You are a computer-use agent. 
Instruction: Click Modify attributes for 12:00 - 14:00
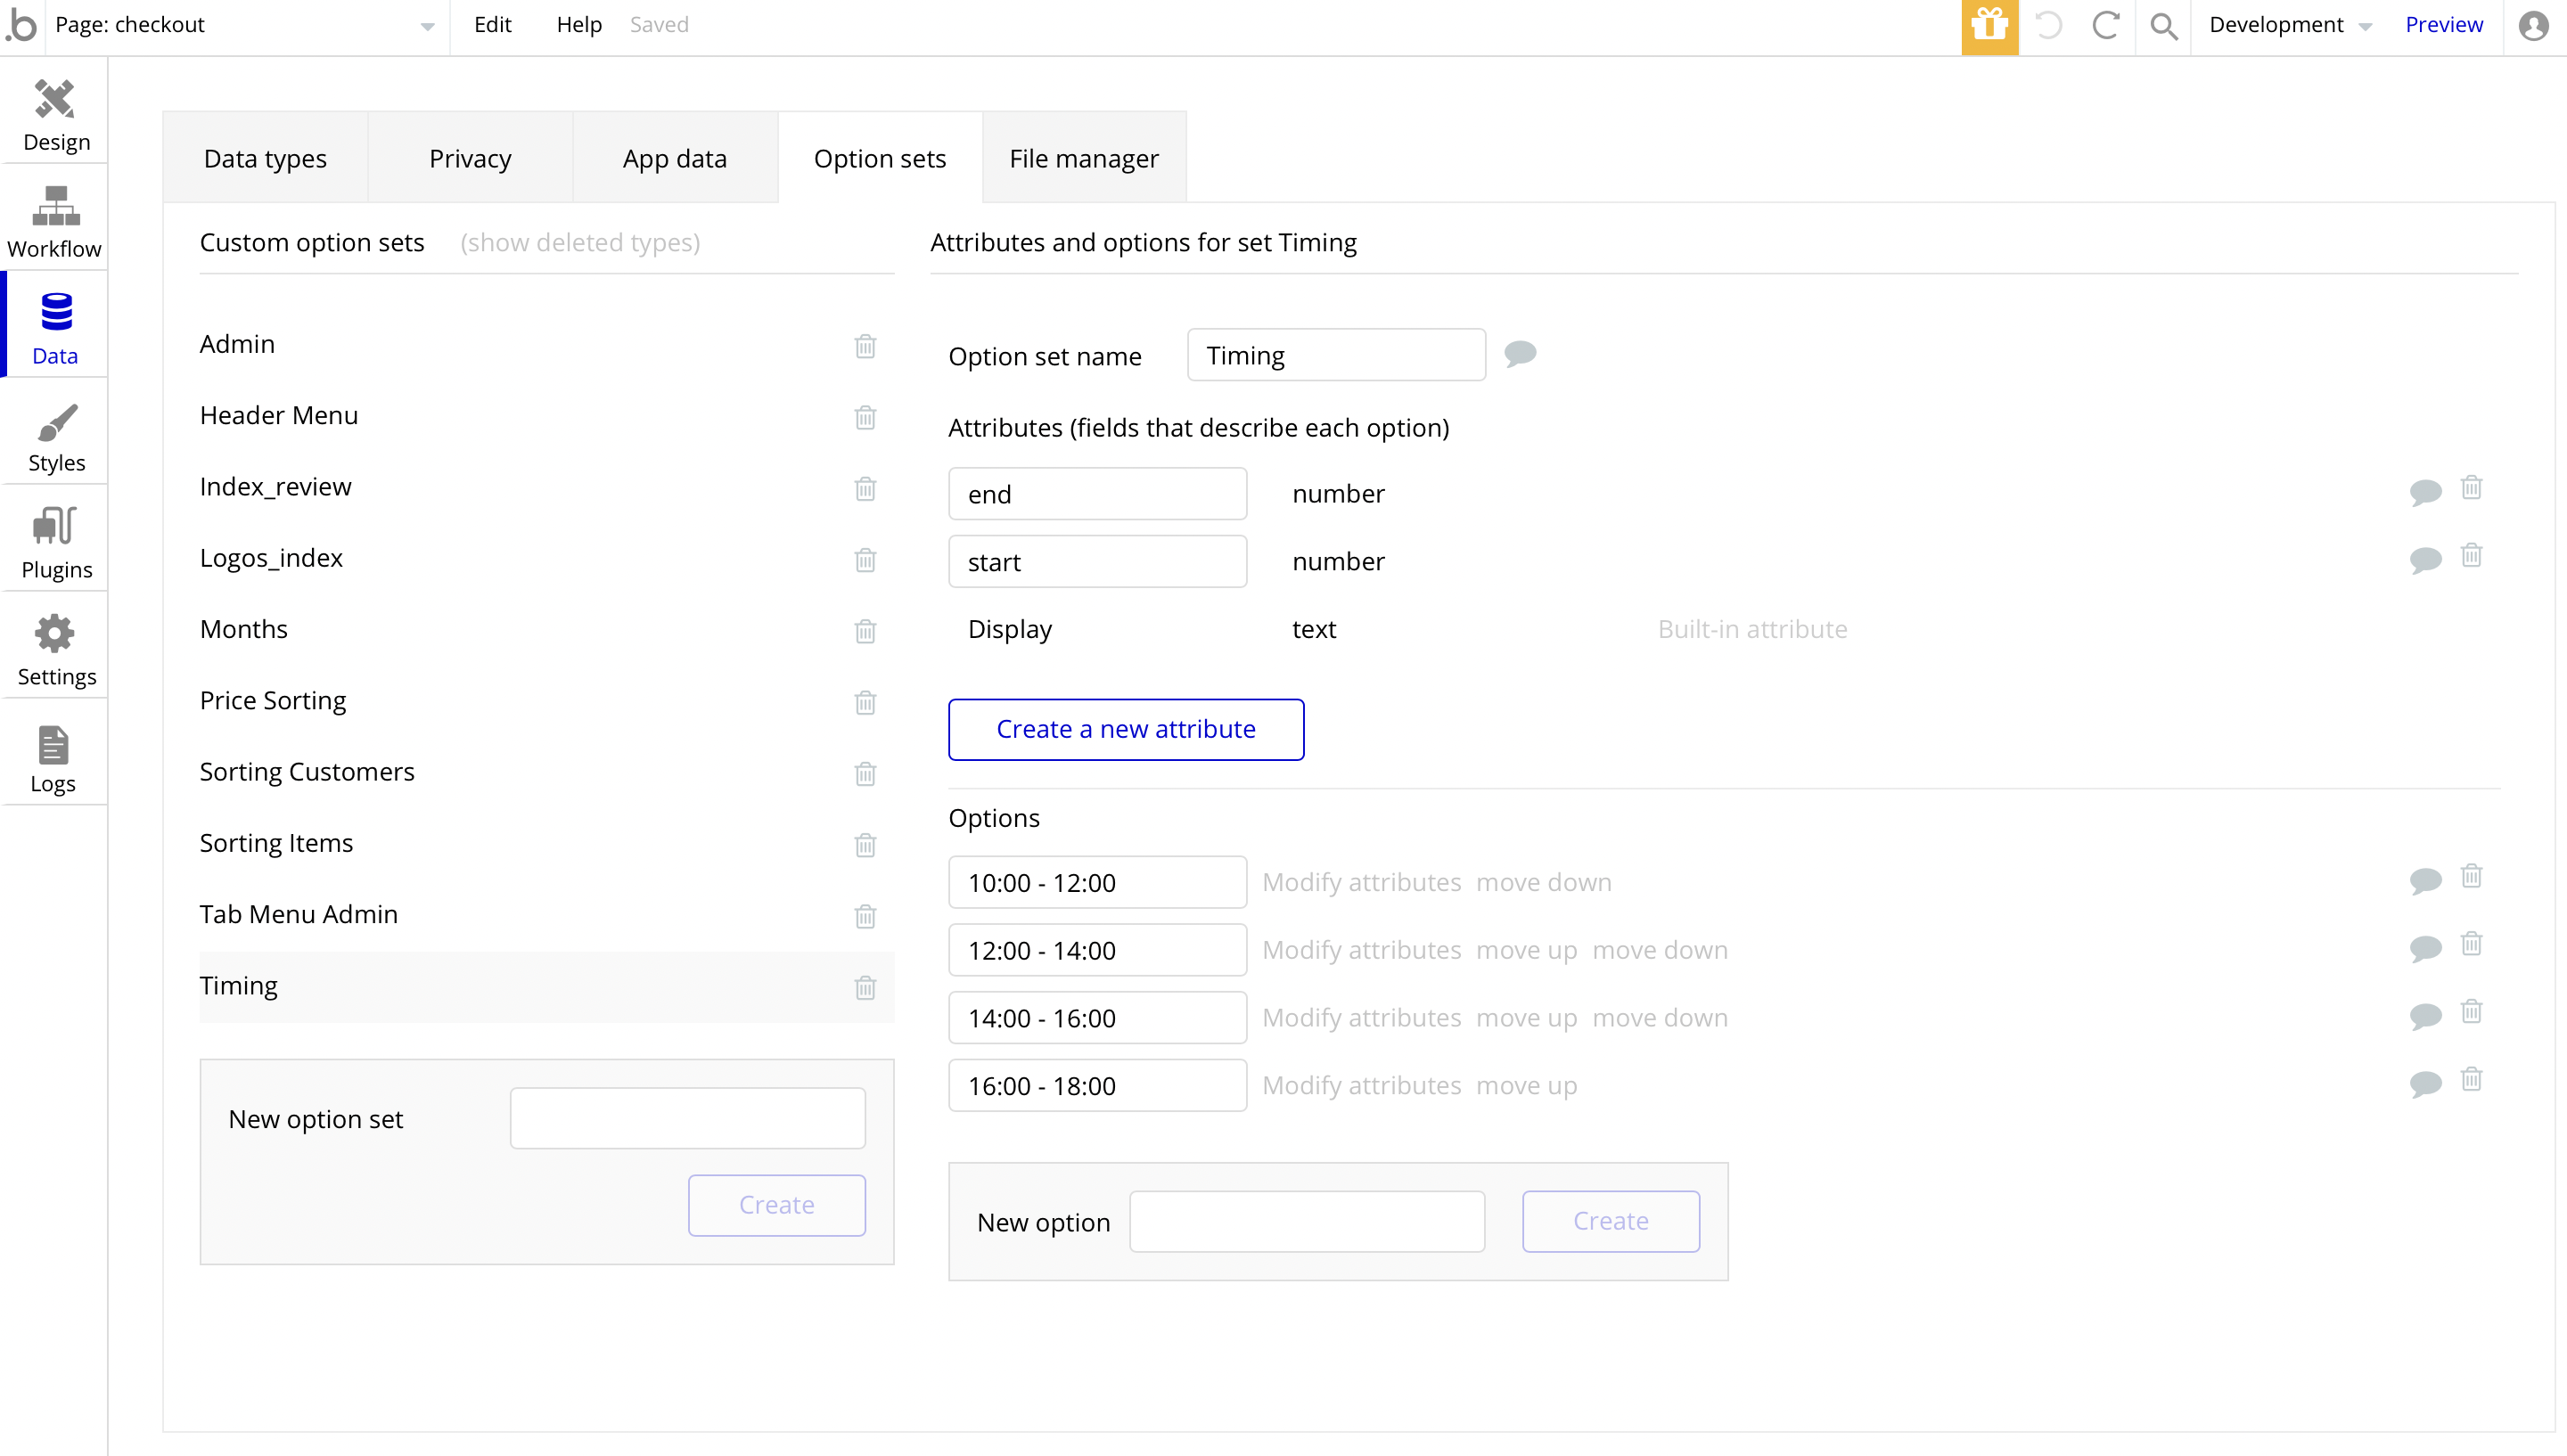pyautogui.click(x=1361, y=950)
